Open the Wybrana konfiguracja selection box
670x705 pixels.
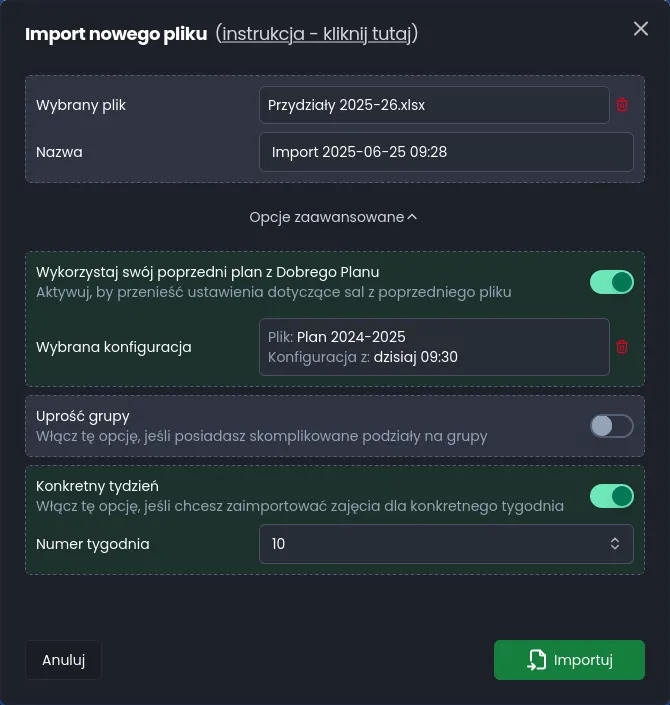pyautogui.click(x=433, y=347)
